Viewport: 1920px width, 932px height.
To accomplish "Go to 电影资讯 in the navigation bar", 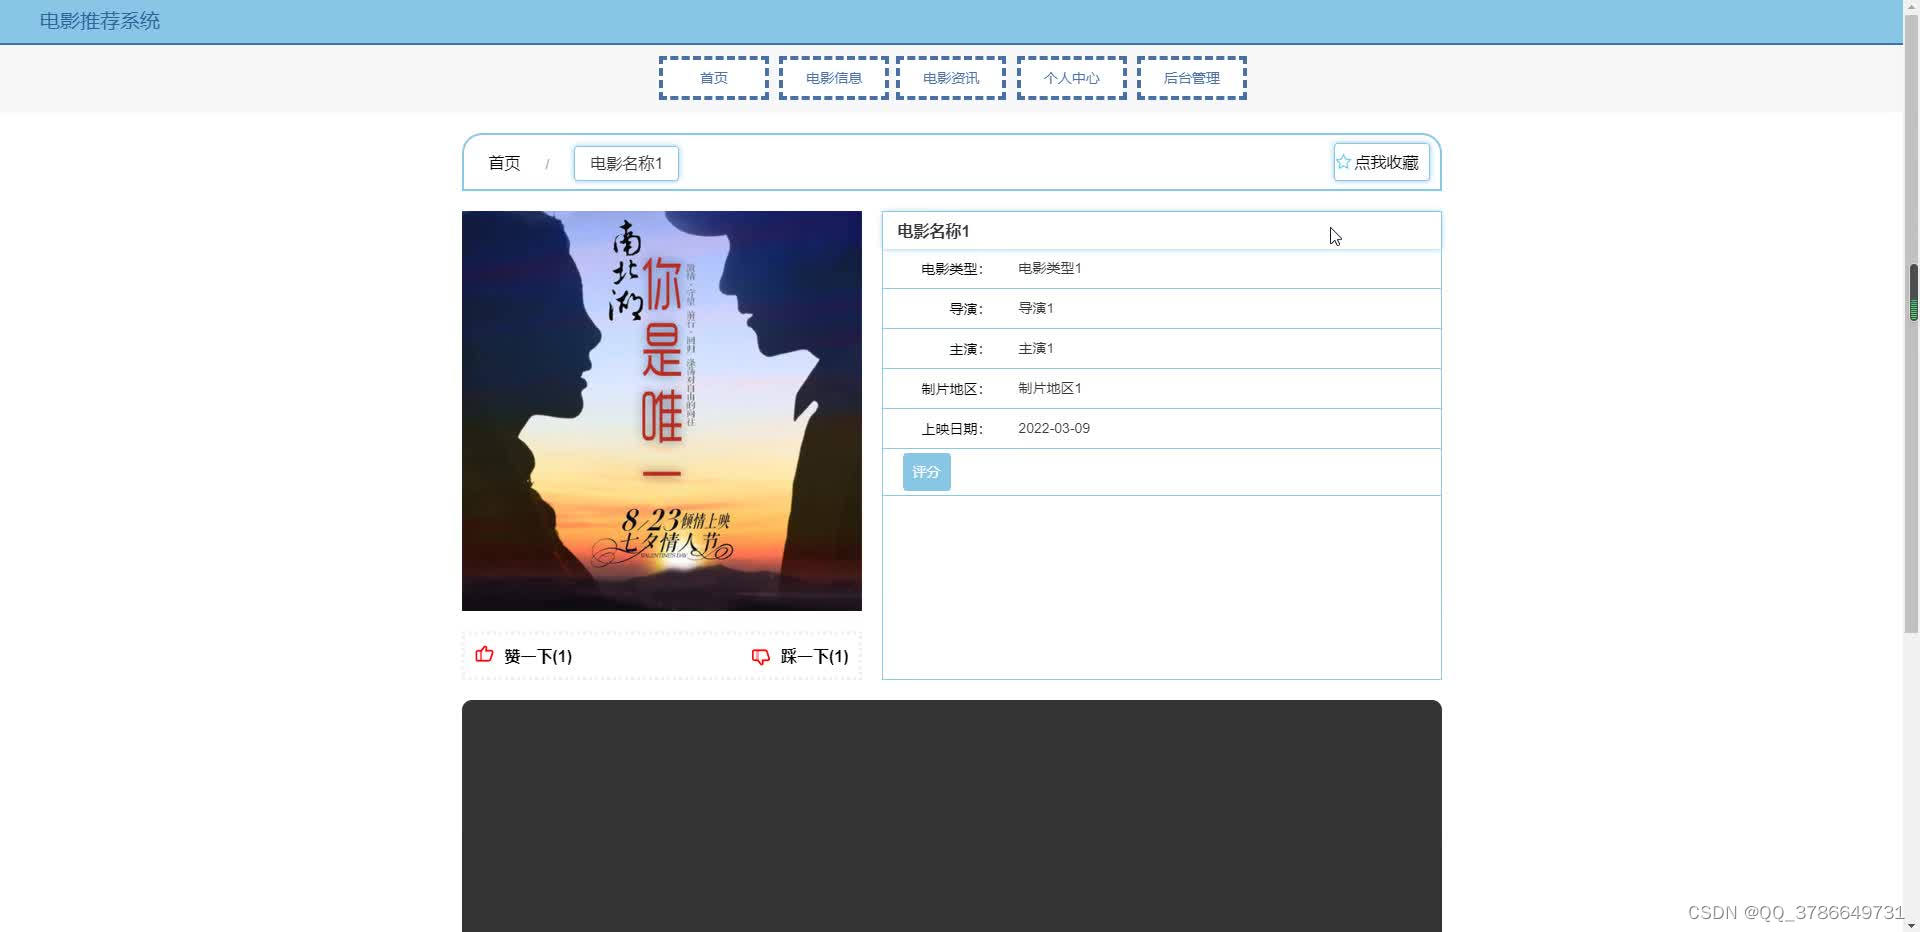I will (951, 78).
